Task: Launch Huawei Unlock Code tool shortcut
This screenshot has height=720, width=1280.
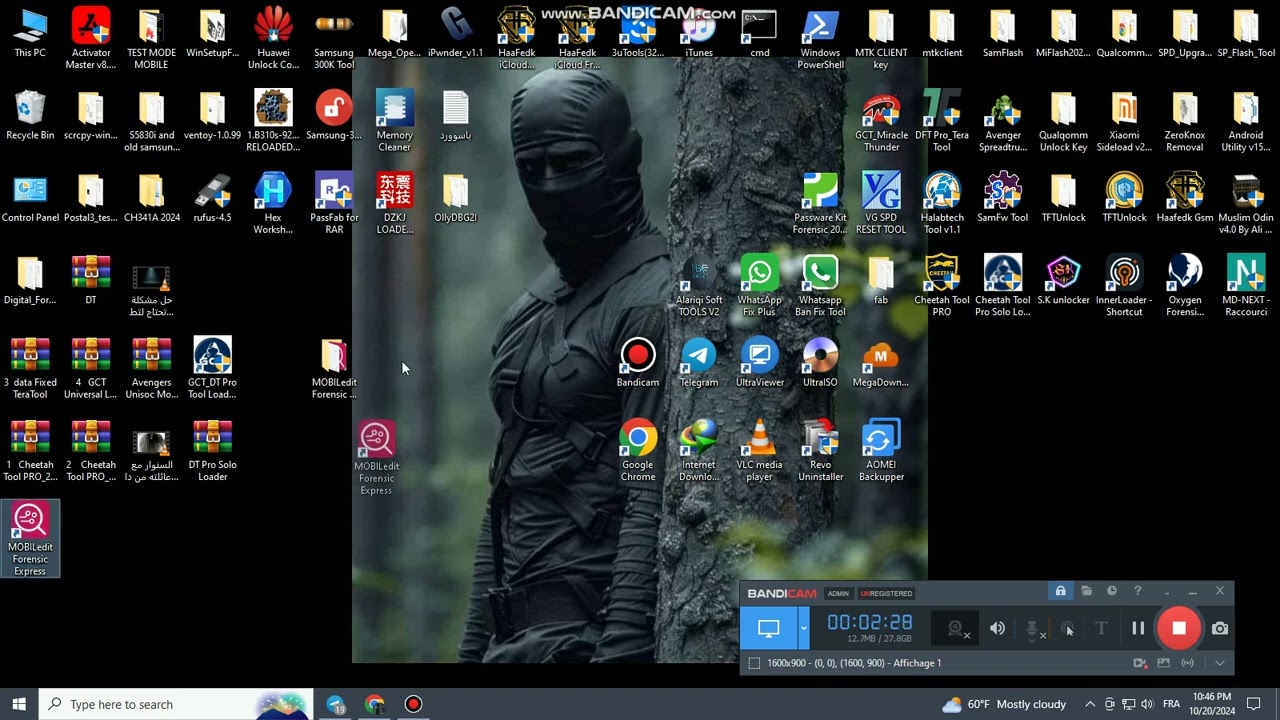Action: click(x=273, y=39)
